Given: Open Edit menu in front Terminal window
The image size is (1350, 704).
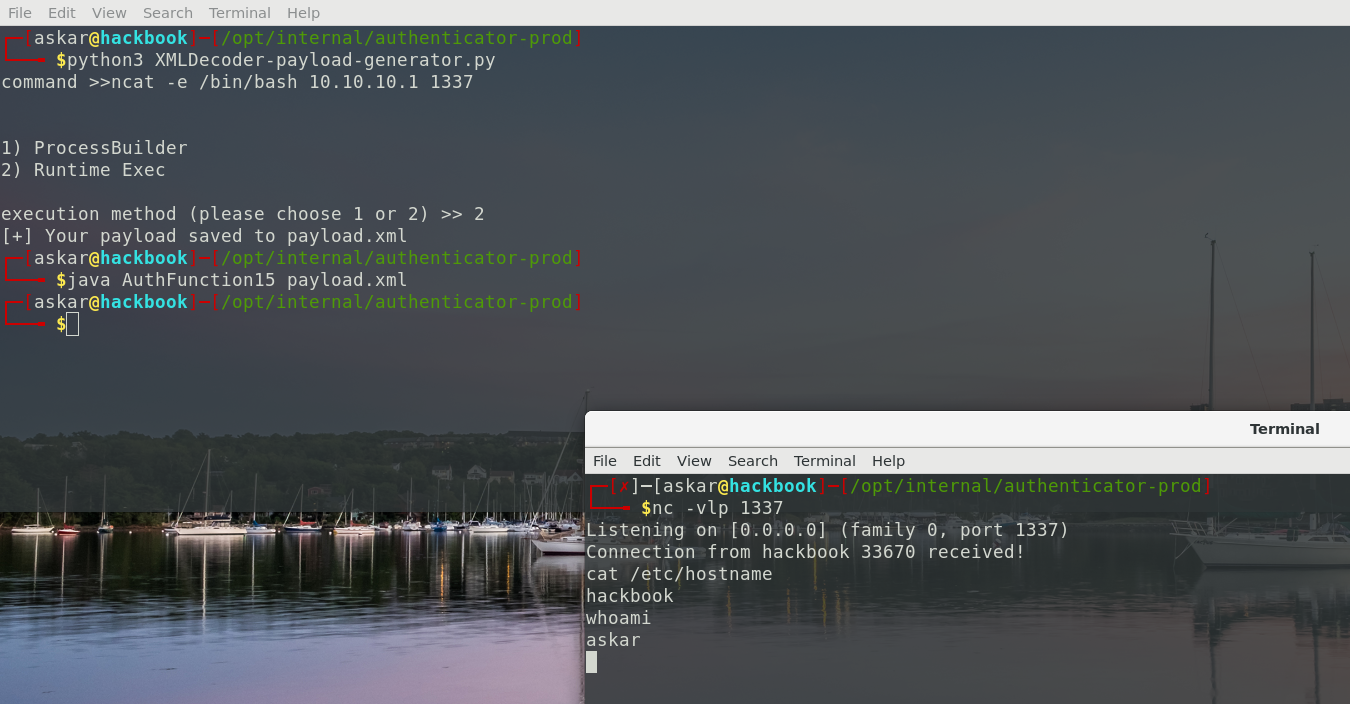Looking at the screenshot, I should click(x=647, y=461).
